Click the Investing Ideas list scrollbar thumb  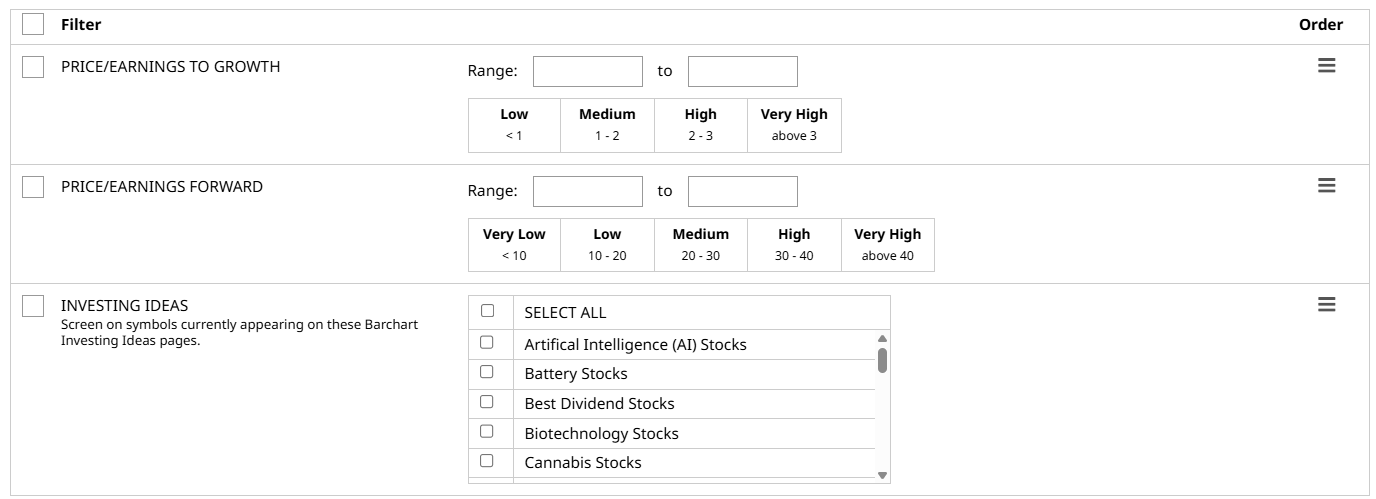882,360
